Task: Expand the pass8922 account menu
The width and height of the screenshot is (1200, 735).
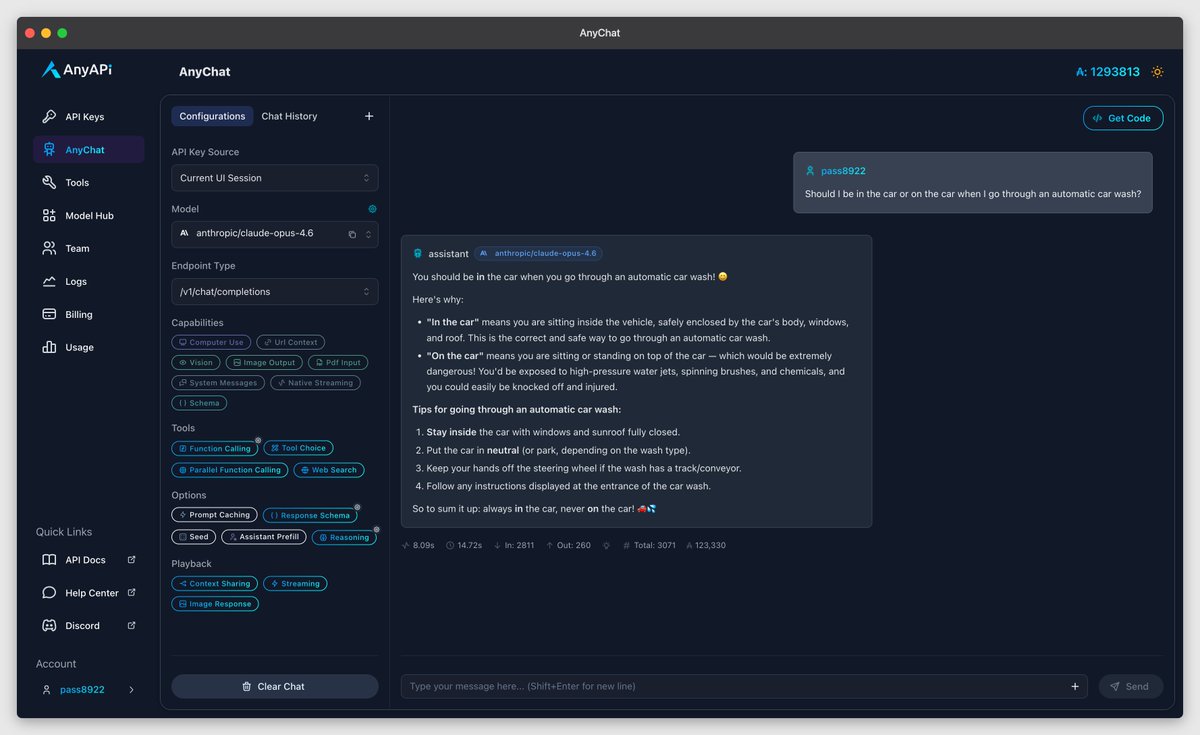Action: point(89,690)
